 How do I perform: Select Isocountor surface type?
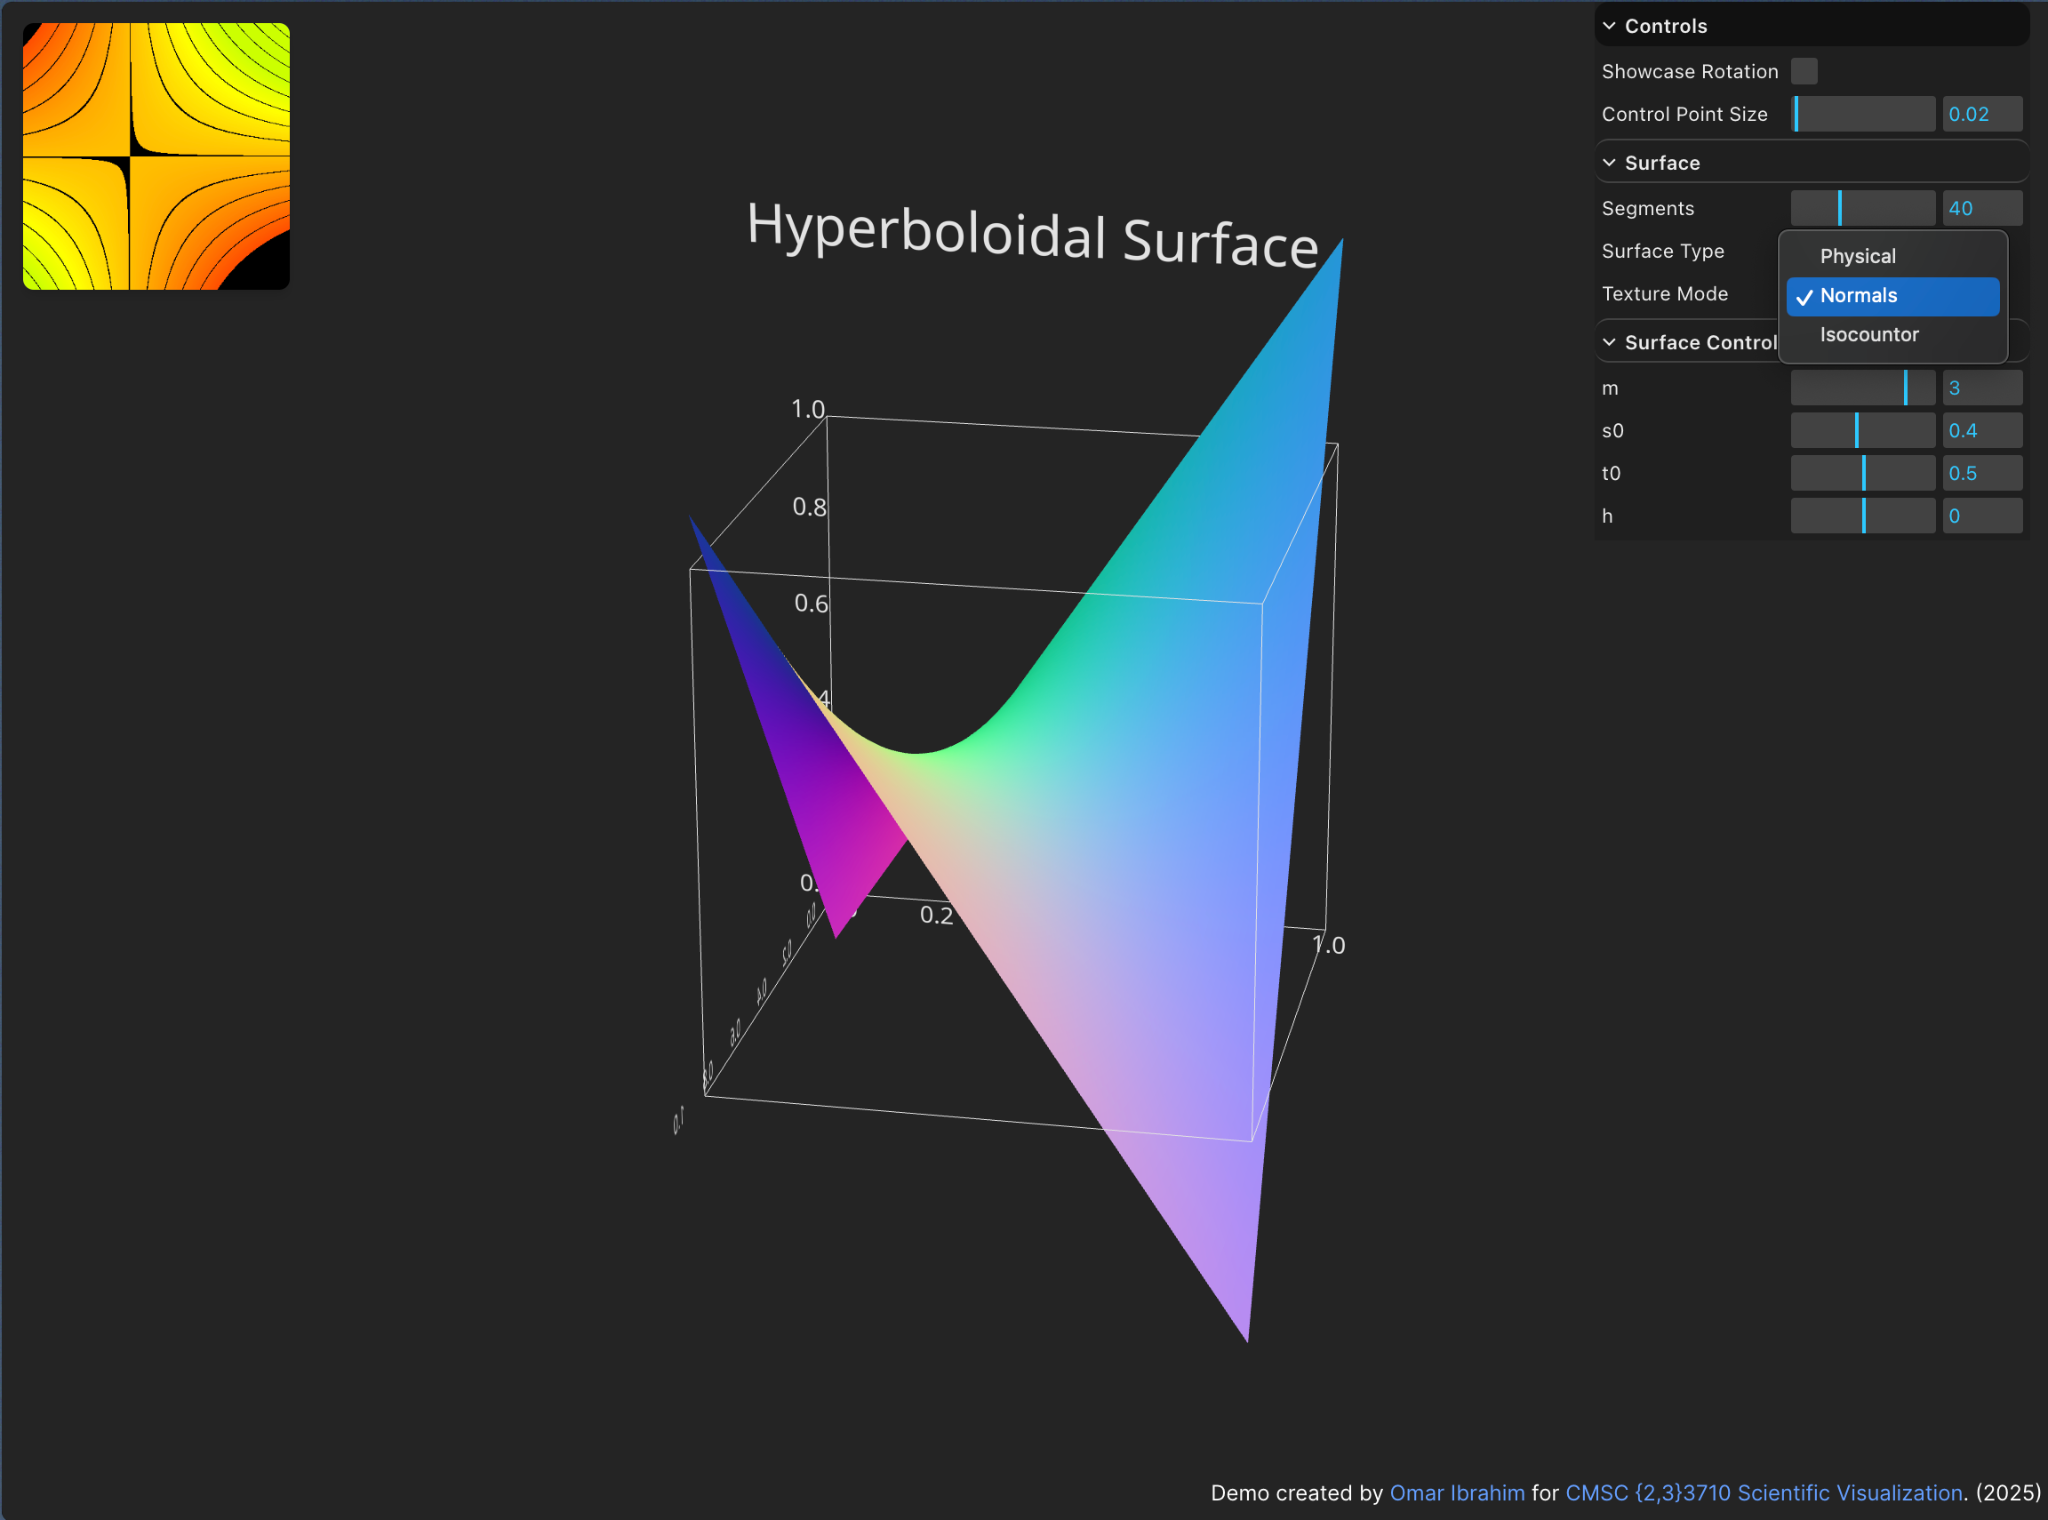coord(1869,334)
